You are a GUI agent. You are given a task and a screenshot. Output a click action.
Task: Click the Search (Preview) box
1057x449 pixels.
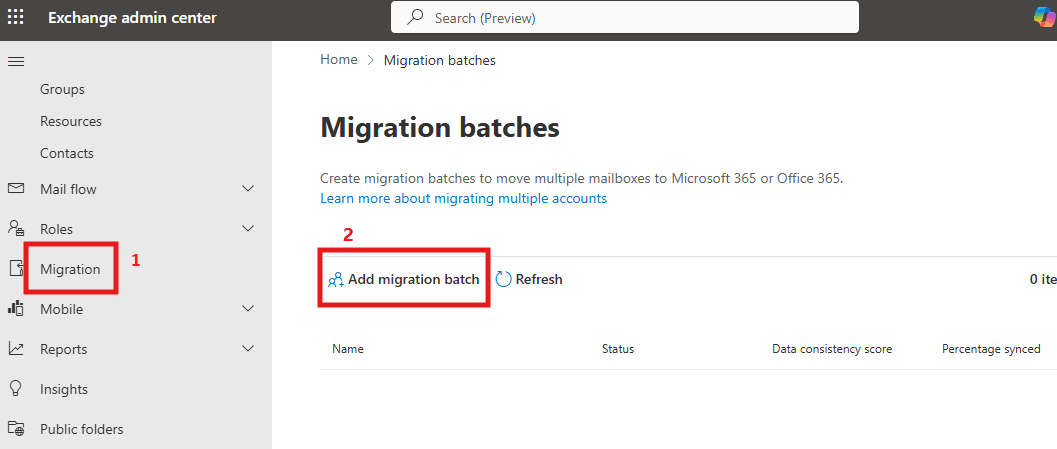(624, 18)
